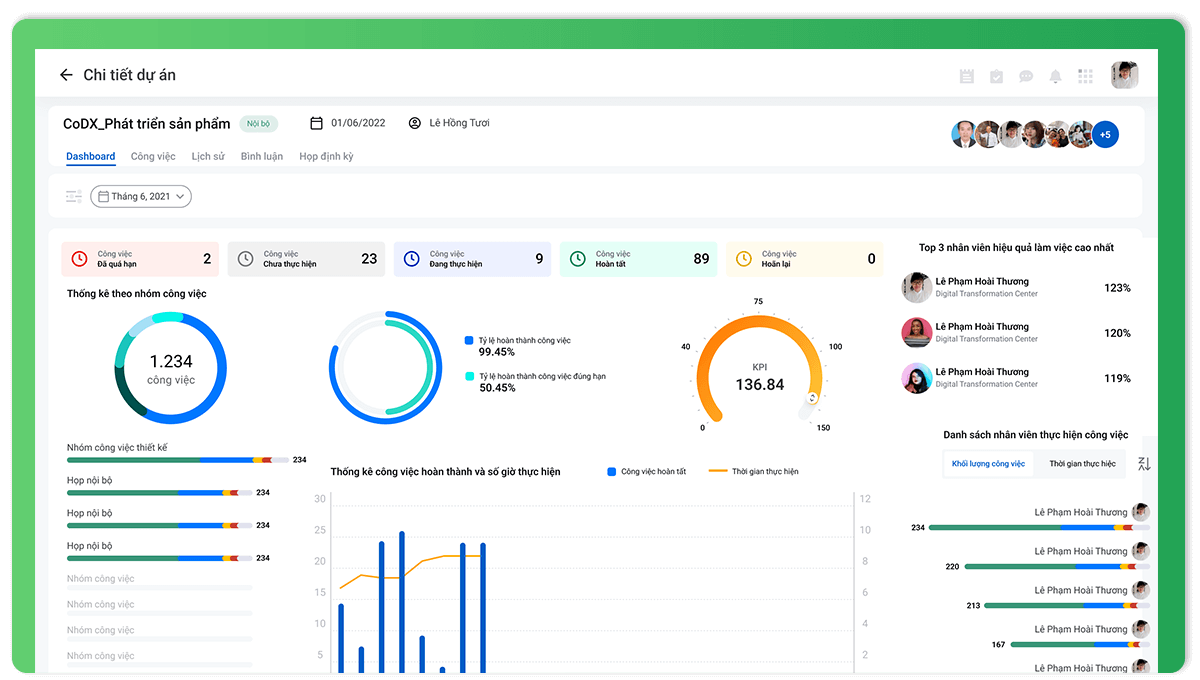Open the notifications bell
This screenshot has height=680, width=1200.
click(x=1055, y=76)
